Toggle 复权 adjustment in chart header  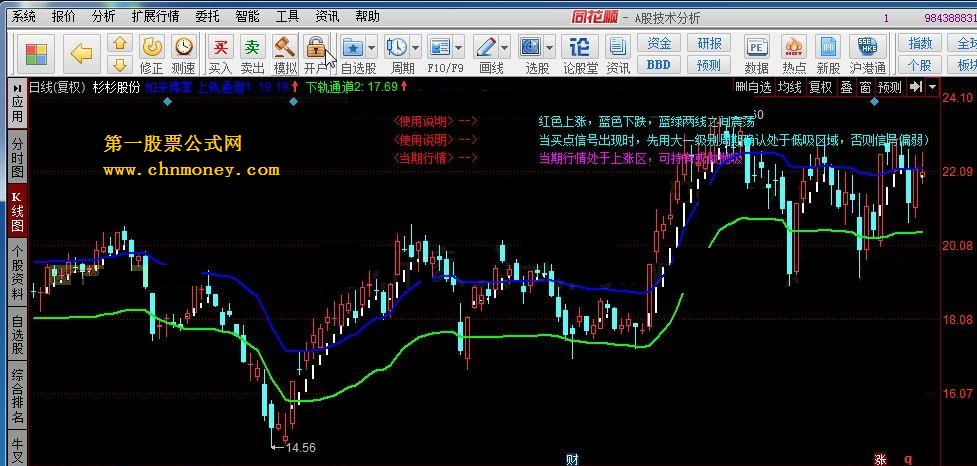click(x=821, y=87)
